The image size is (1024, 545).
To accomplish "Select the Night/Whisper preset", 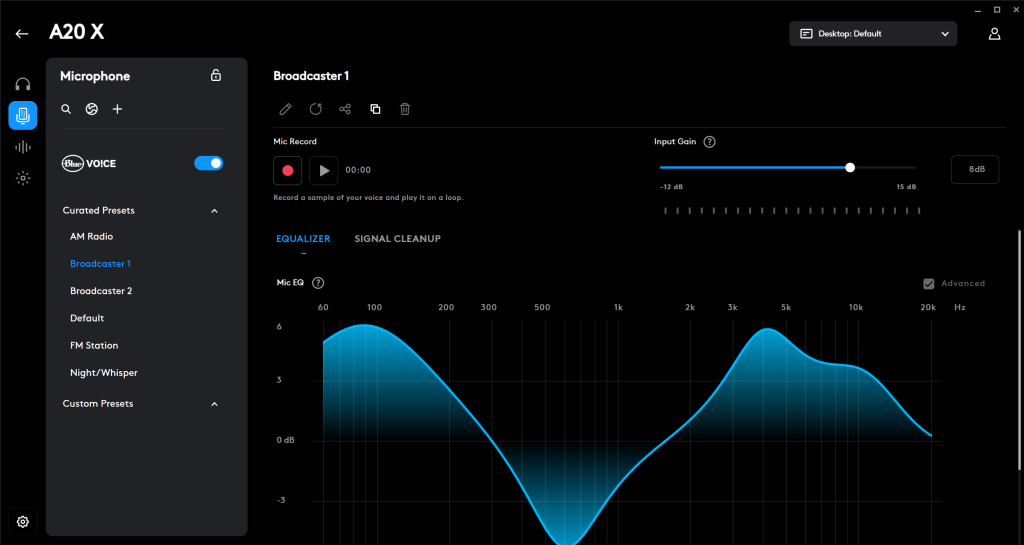I will coord(104,373).
